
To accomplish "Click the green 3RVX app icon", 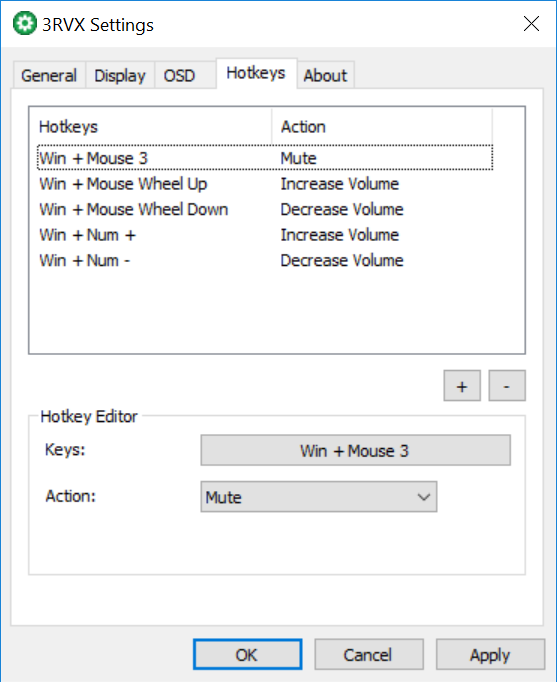I will [x=25, y=23].
